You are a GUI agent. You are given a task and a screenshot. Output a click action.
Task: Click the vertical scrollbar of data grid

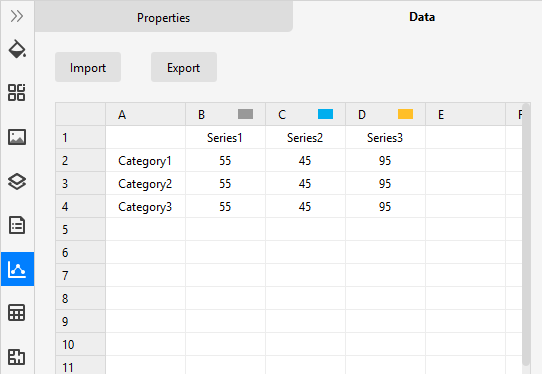click(526, 234)
